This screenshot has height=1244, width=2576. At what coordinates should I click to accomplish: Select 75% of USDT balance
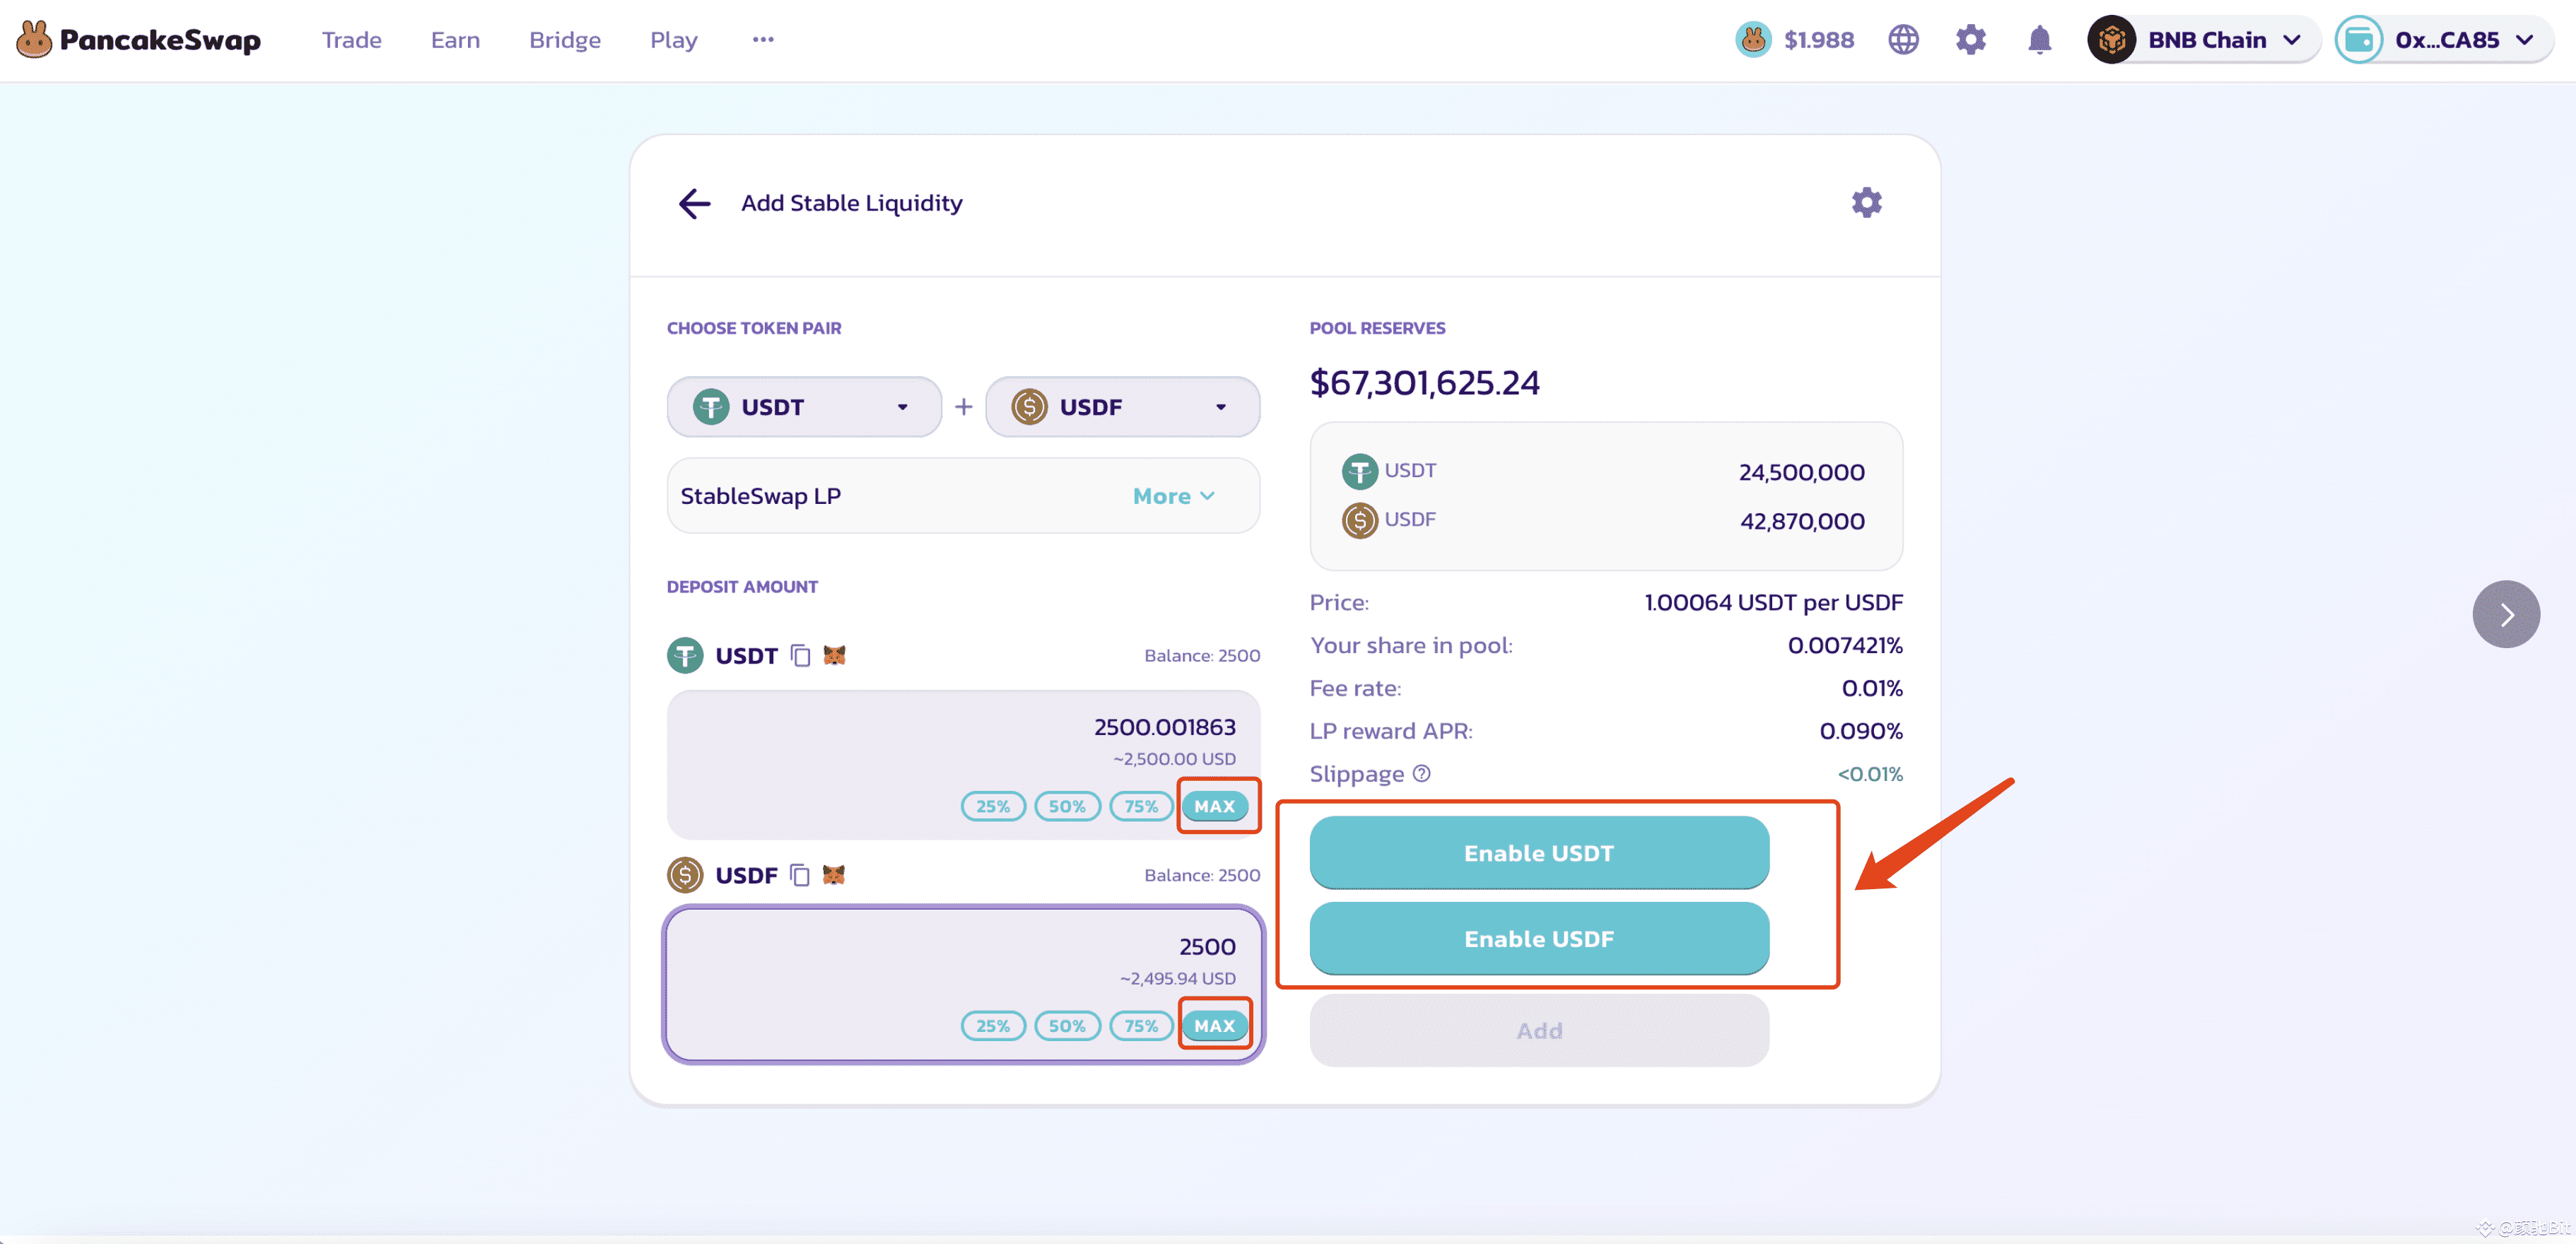1141,806
